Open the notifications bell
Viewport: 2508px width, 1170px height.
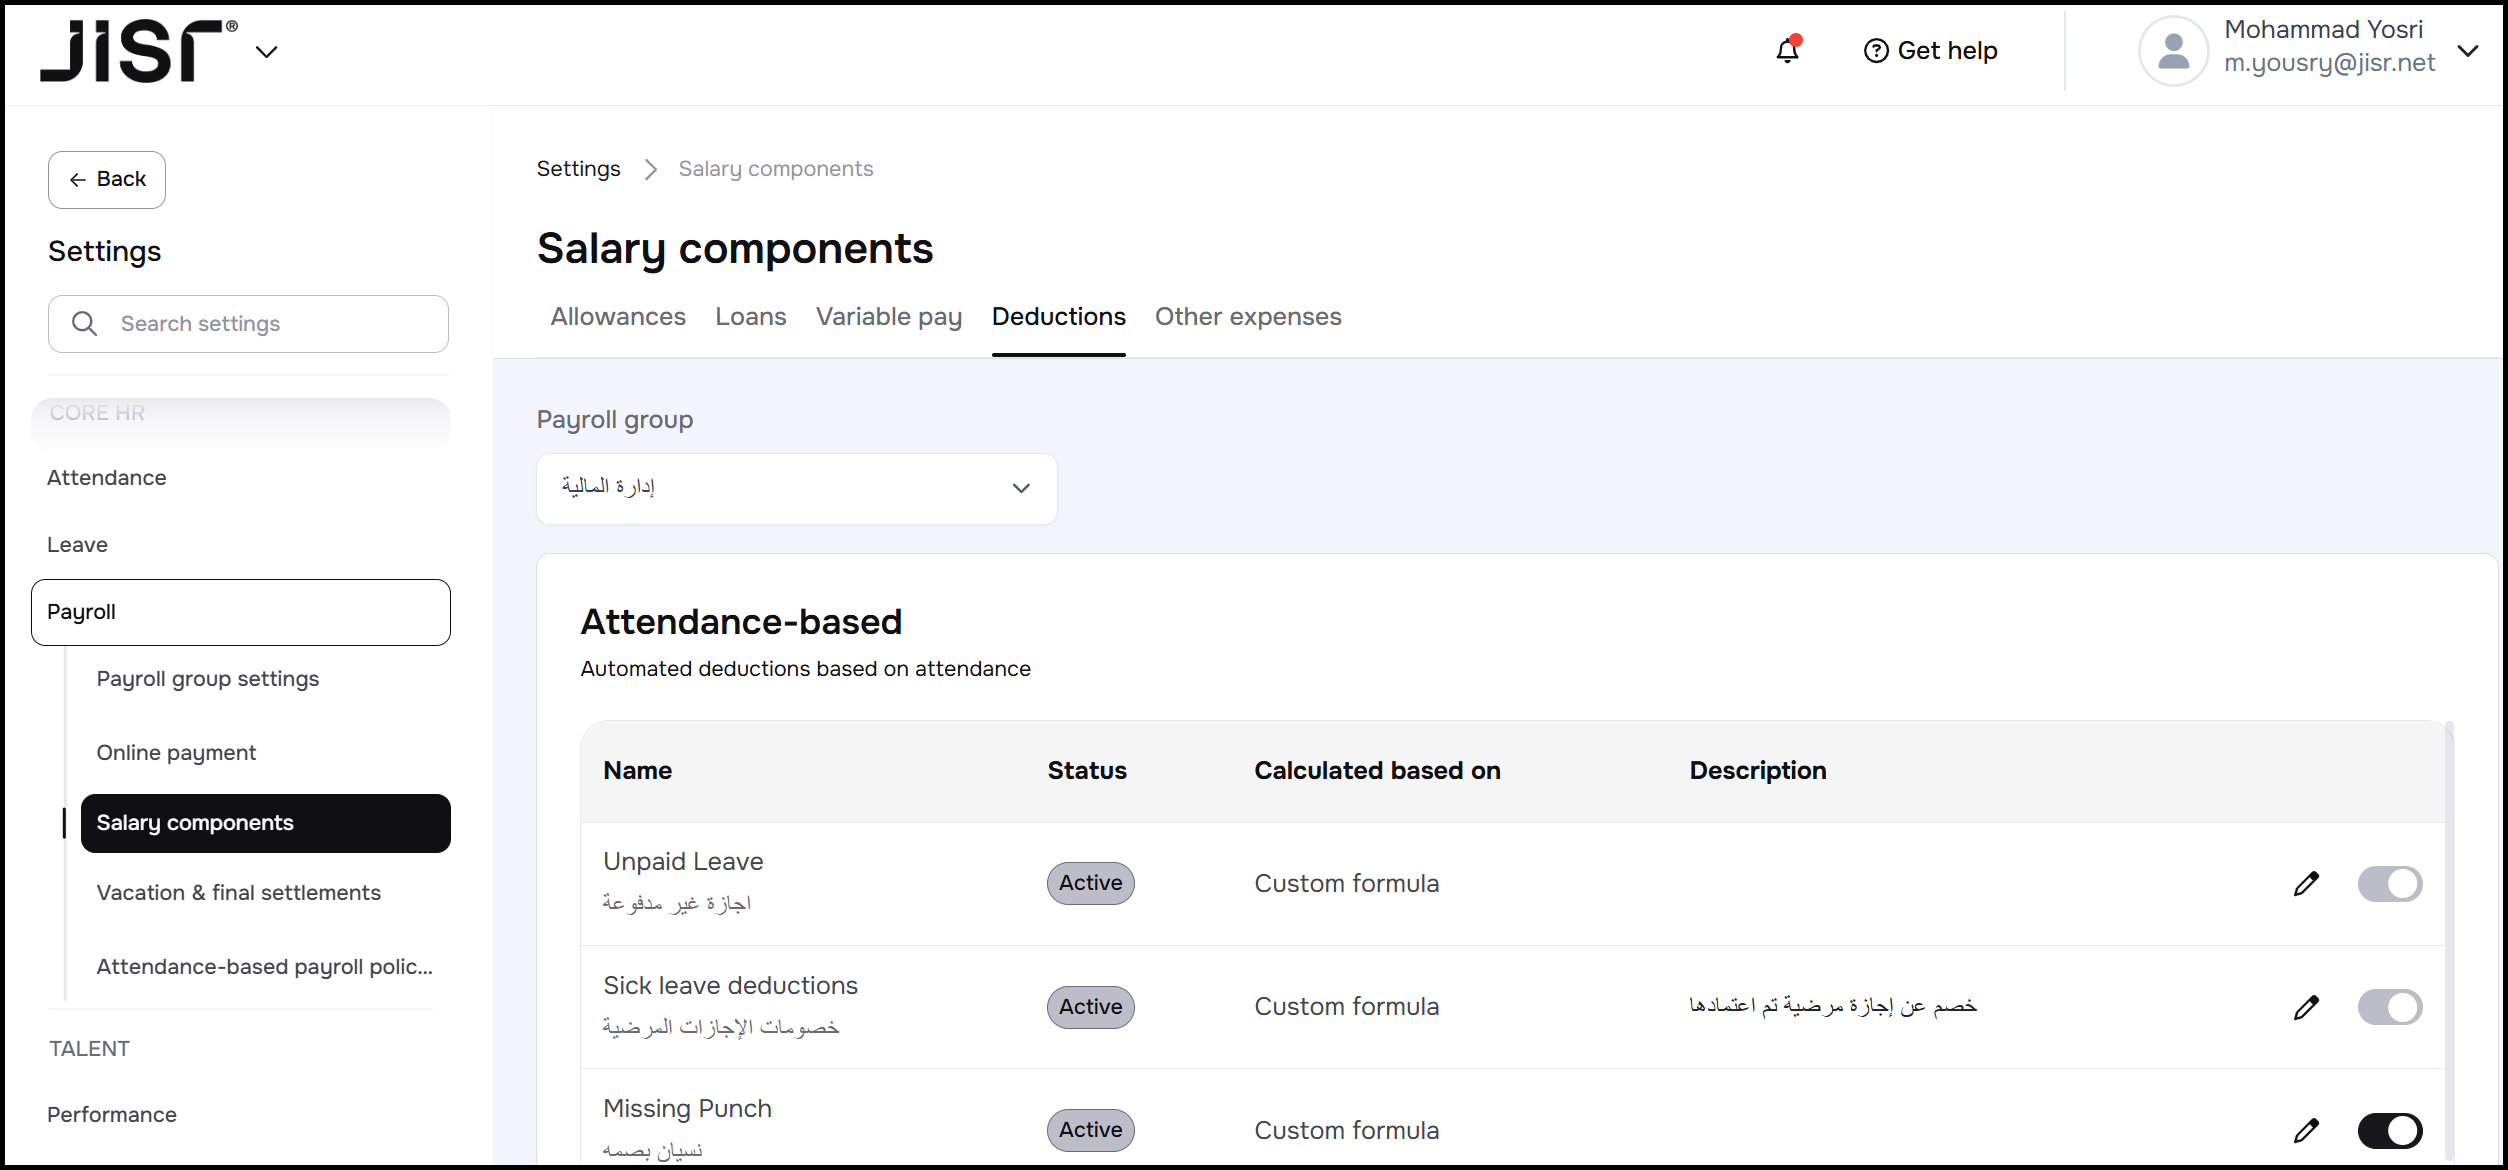point(1788,50)
